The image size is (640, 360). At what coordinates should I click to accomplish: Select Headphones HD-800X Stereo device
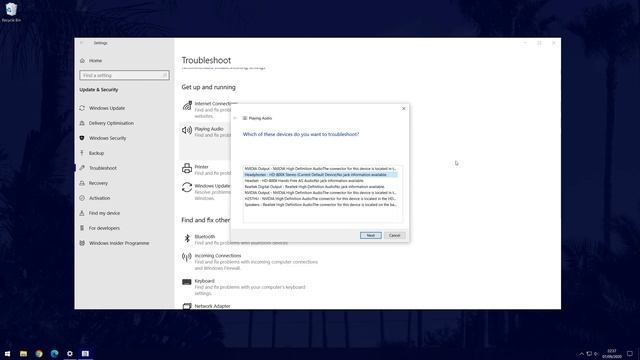[x=320, y=175]
